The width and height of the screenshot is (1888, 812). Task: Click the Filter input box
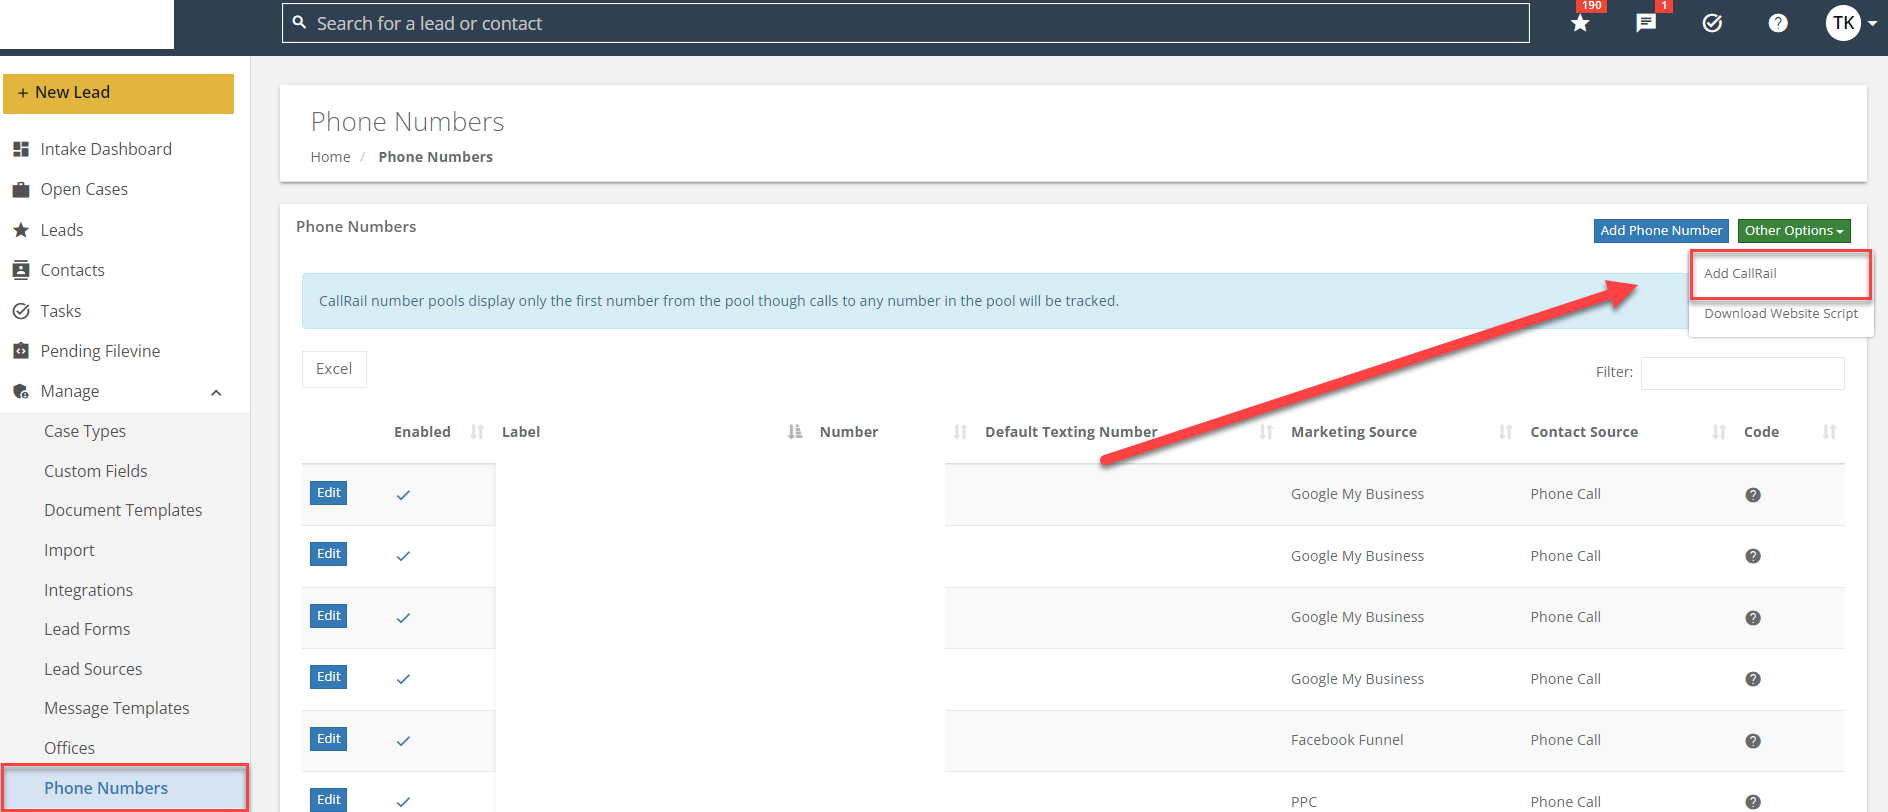click(x=1743, y=373)
